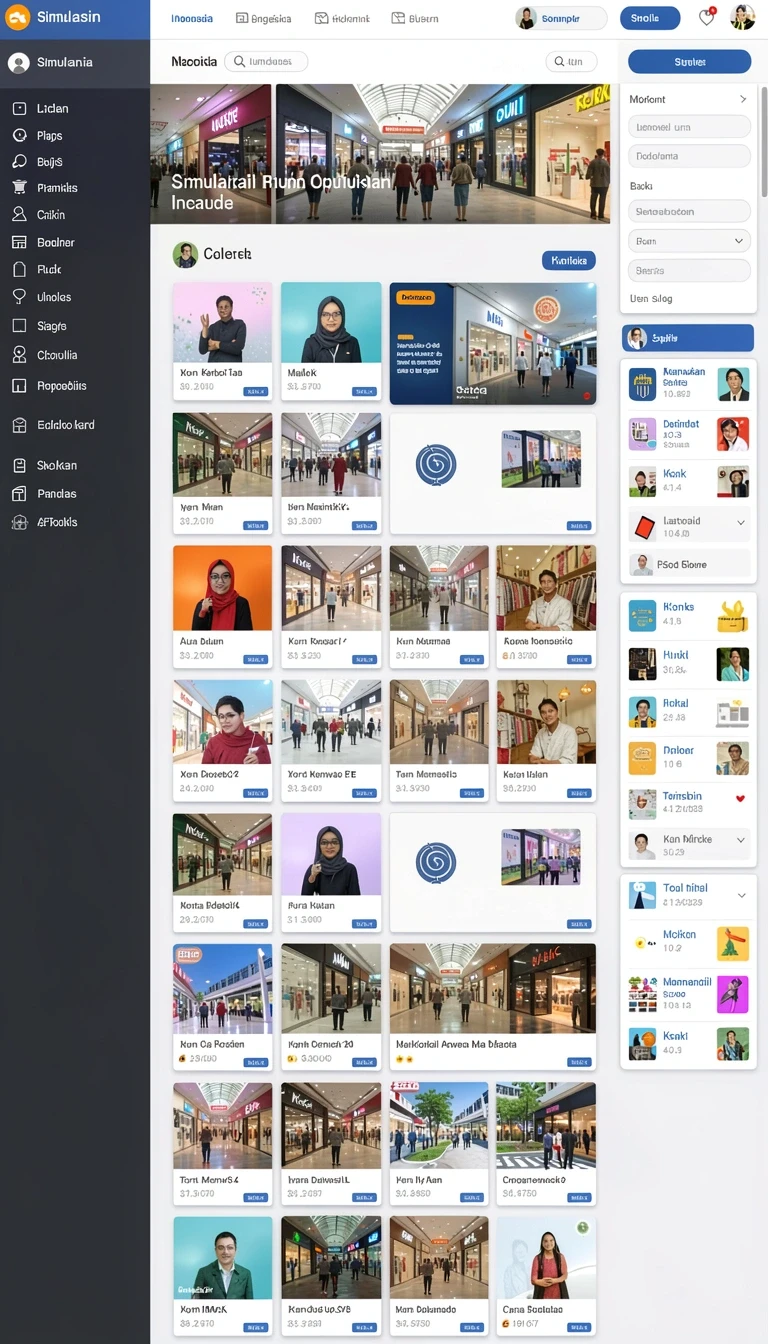Image resolution: width=768 pixels, height=1344 pixels.
Task: Click the Snolle button in header
Action: 650,18
